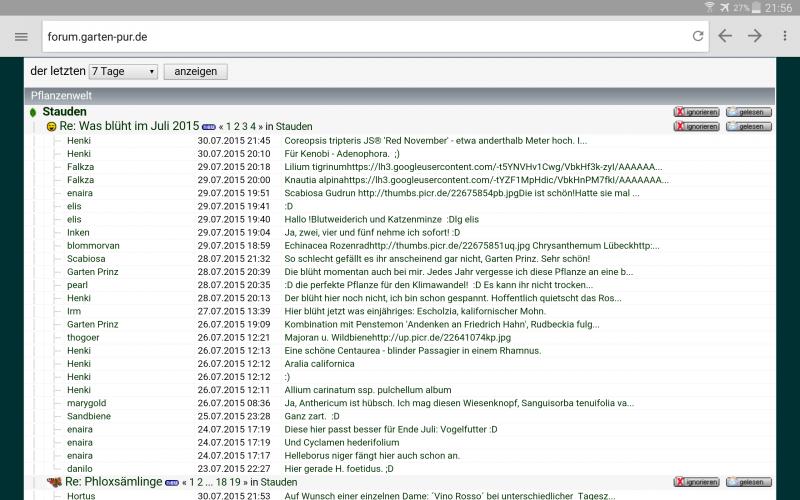Click the green leaf icon beside Stauden
The height and width of the screenshot is (500, 800).
33,112
